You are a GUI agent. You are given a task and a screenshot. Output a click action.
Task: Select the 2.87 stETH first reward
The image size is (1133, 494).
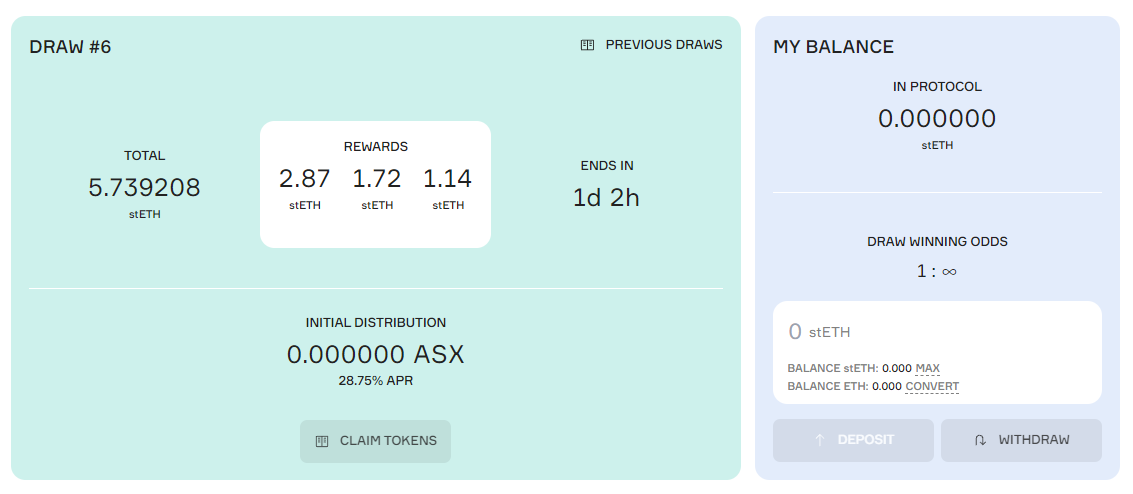(305, 188)
